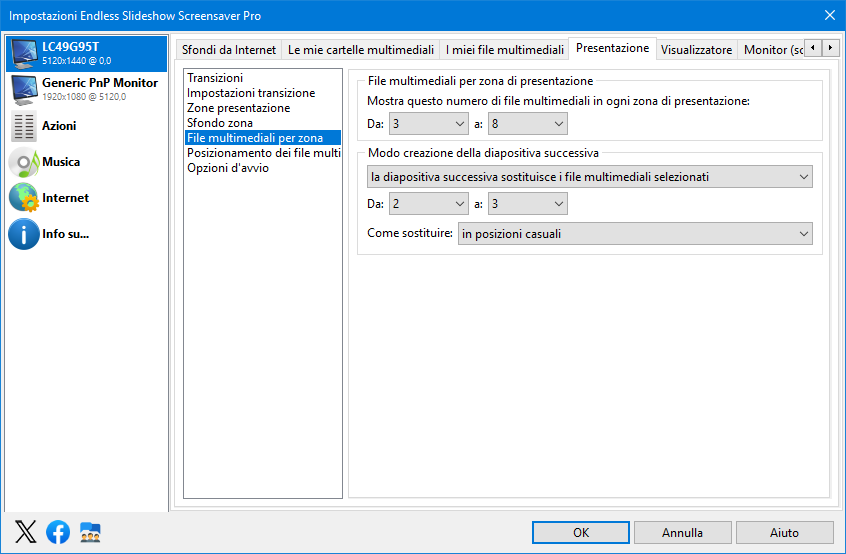Open the 'Da' dropdown showing 2
Image resolution: width=846 pixels, height=554 pixels.
point(428,204)
